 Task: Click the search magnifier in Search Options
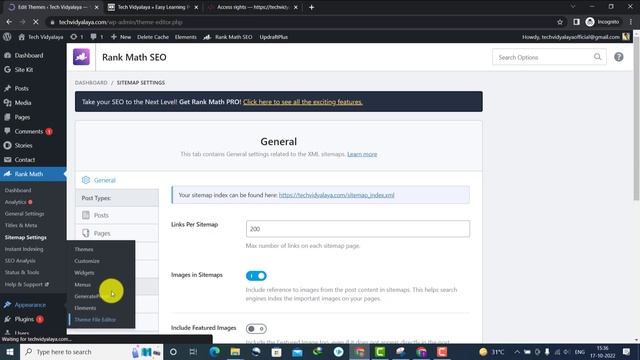(598, 57)
